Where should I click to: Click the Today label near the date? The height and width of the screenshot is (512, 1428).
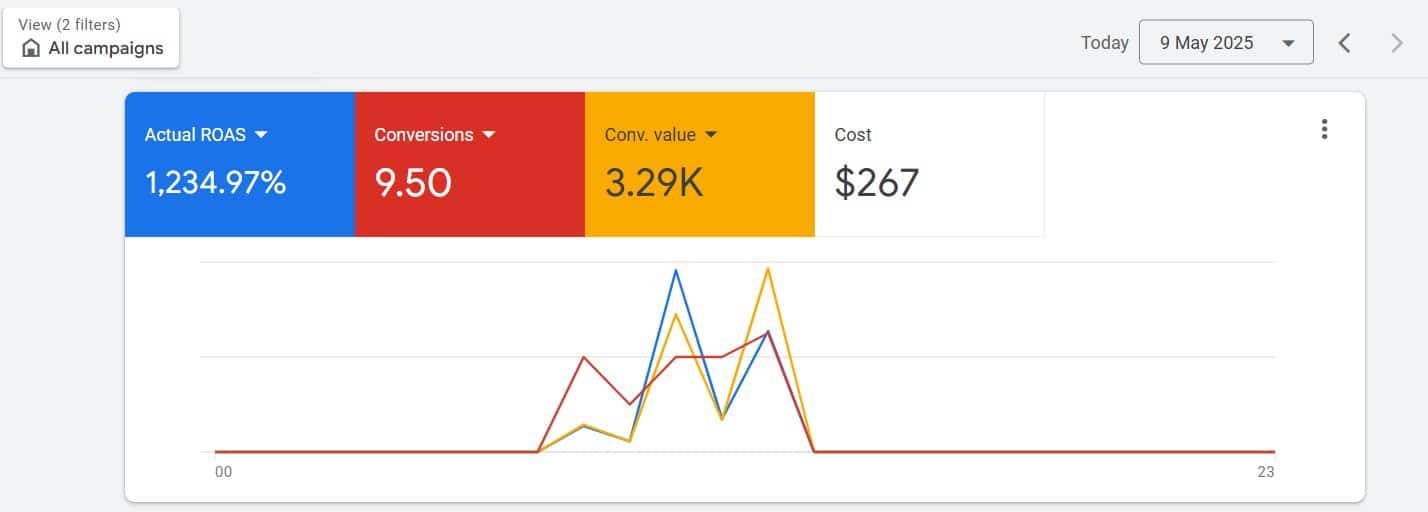click(x=1104, y=43)
